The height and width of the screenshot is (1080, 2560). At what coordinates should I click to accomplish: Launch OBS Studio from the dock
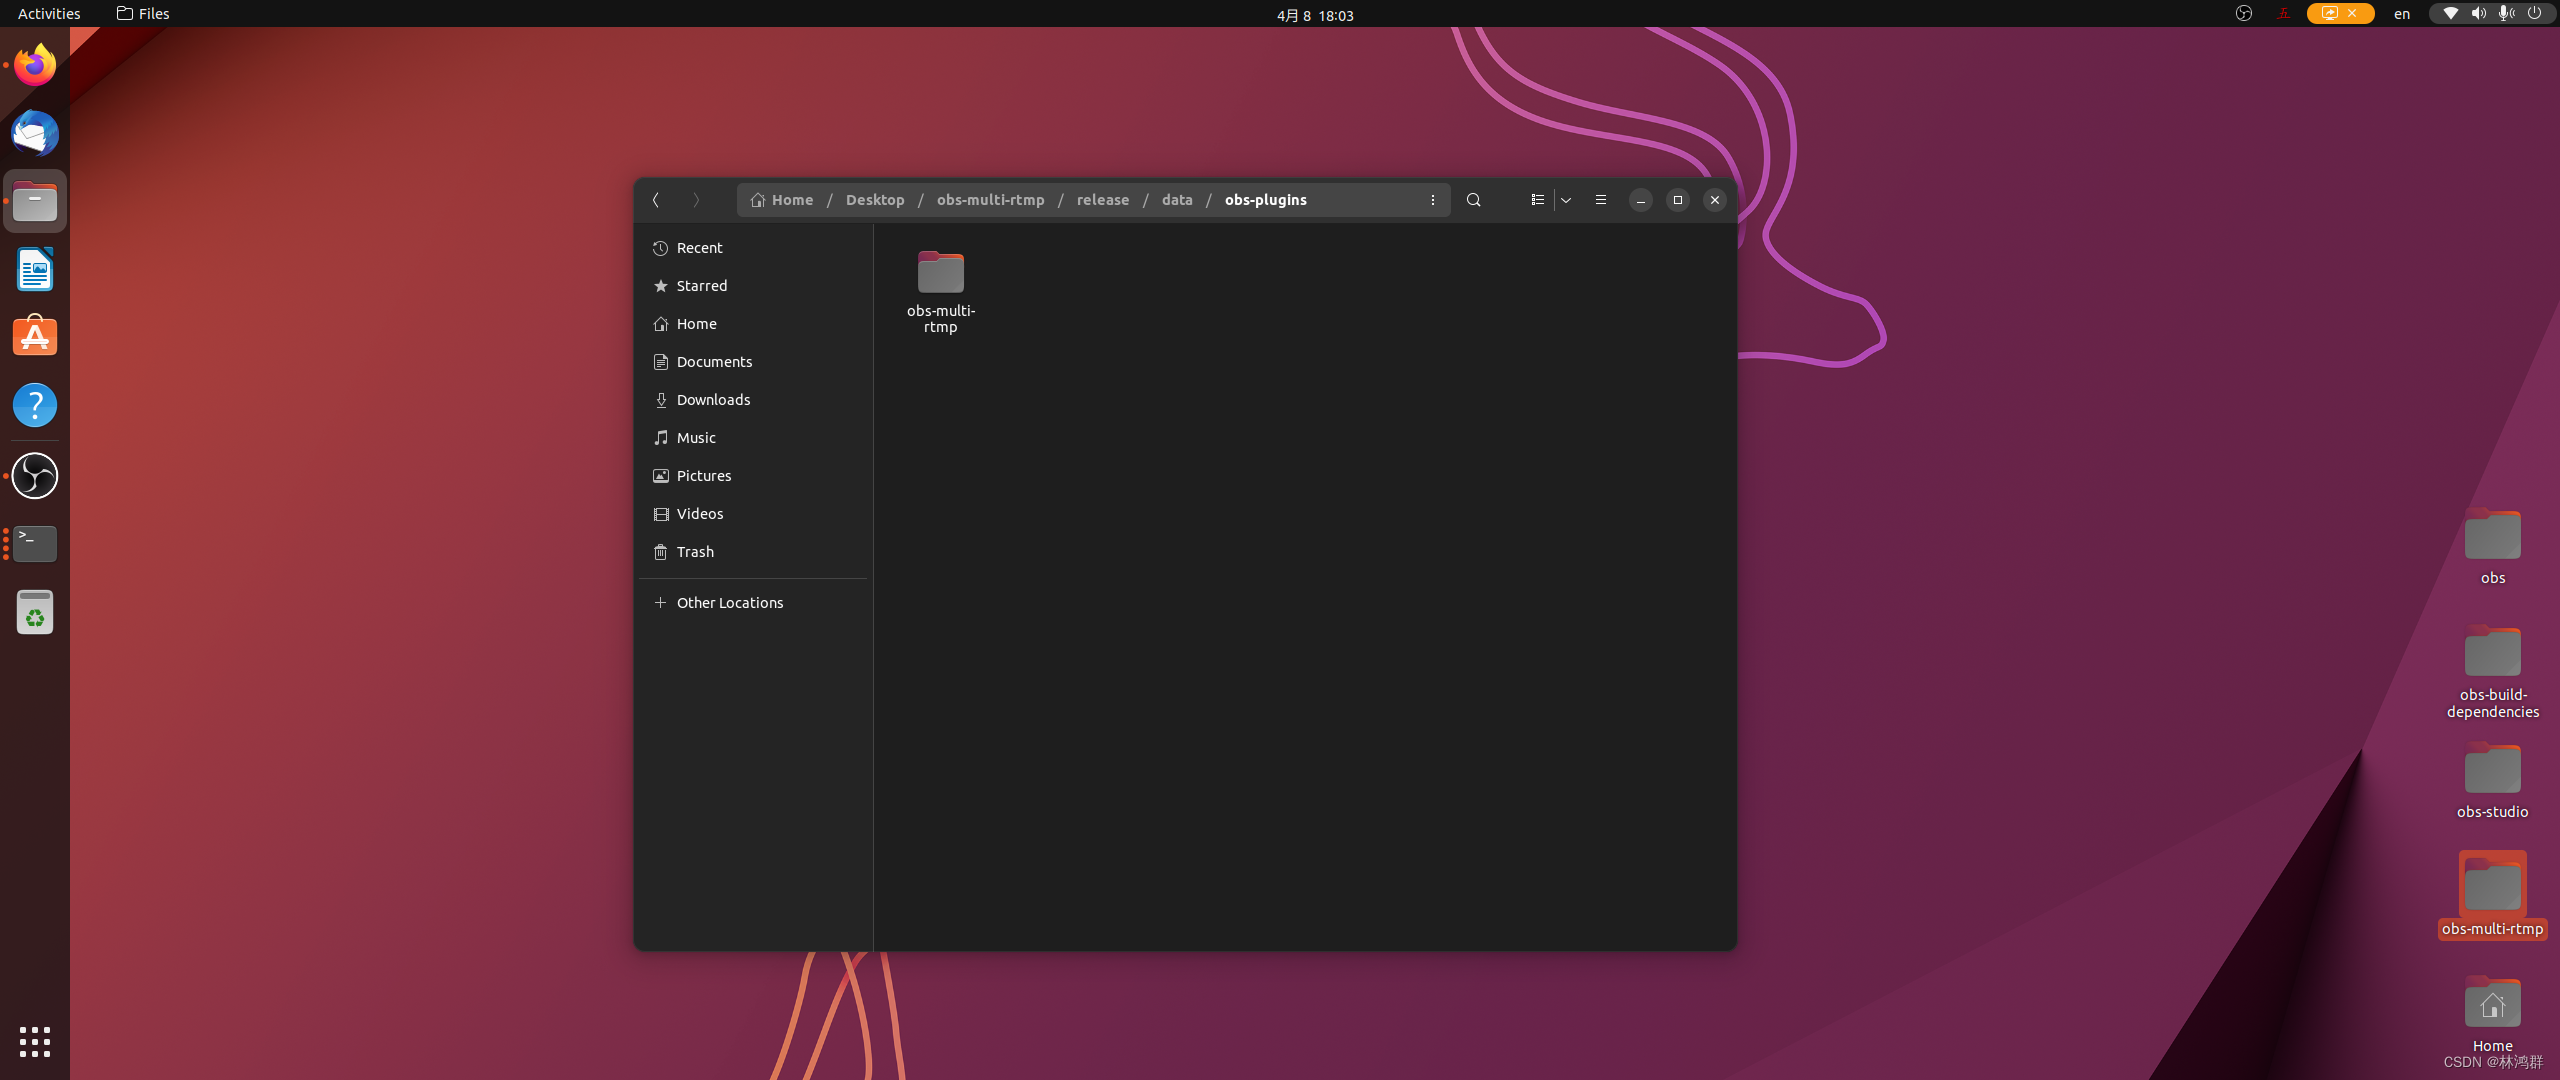coord(35,476)
